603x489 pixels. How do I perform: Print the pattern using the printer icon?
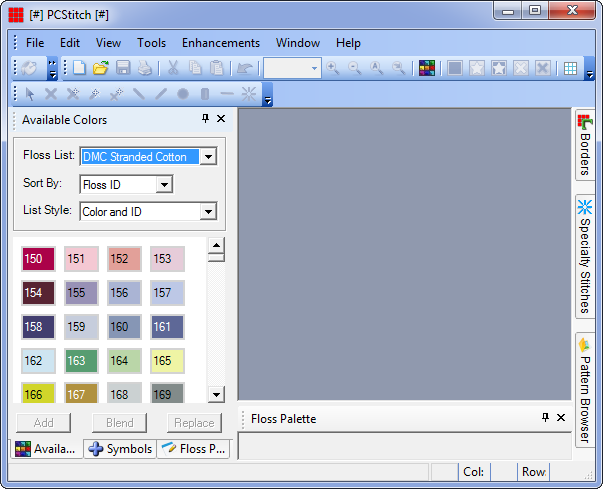[145, 68]
